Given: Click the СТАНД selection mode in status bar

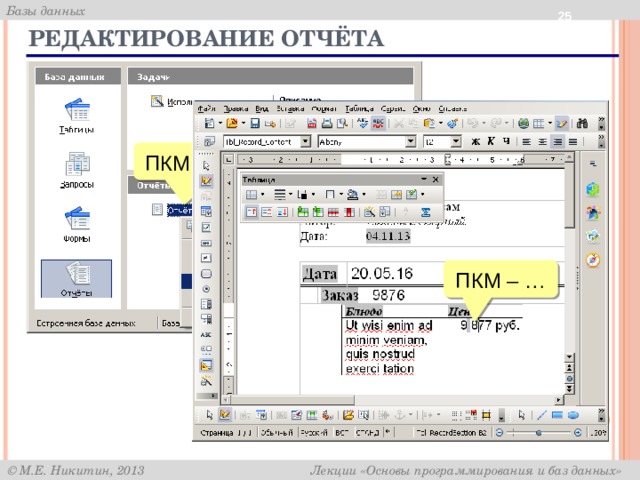Looking at the screenshot, I should point(367,432).
